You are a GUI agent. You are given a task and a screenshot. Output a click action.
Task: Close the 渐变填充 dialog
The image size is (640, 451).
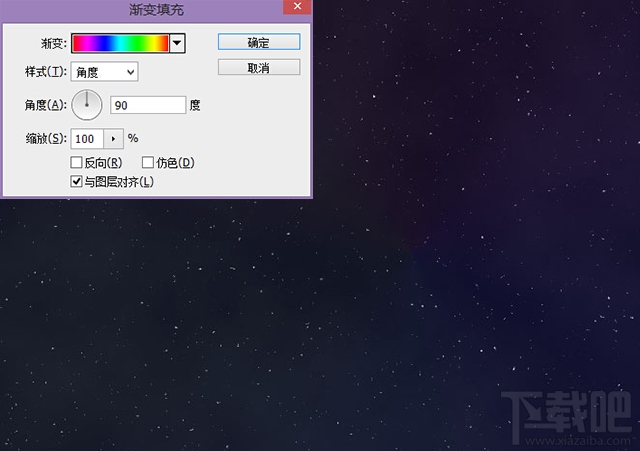coord(297,7)
